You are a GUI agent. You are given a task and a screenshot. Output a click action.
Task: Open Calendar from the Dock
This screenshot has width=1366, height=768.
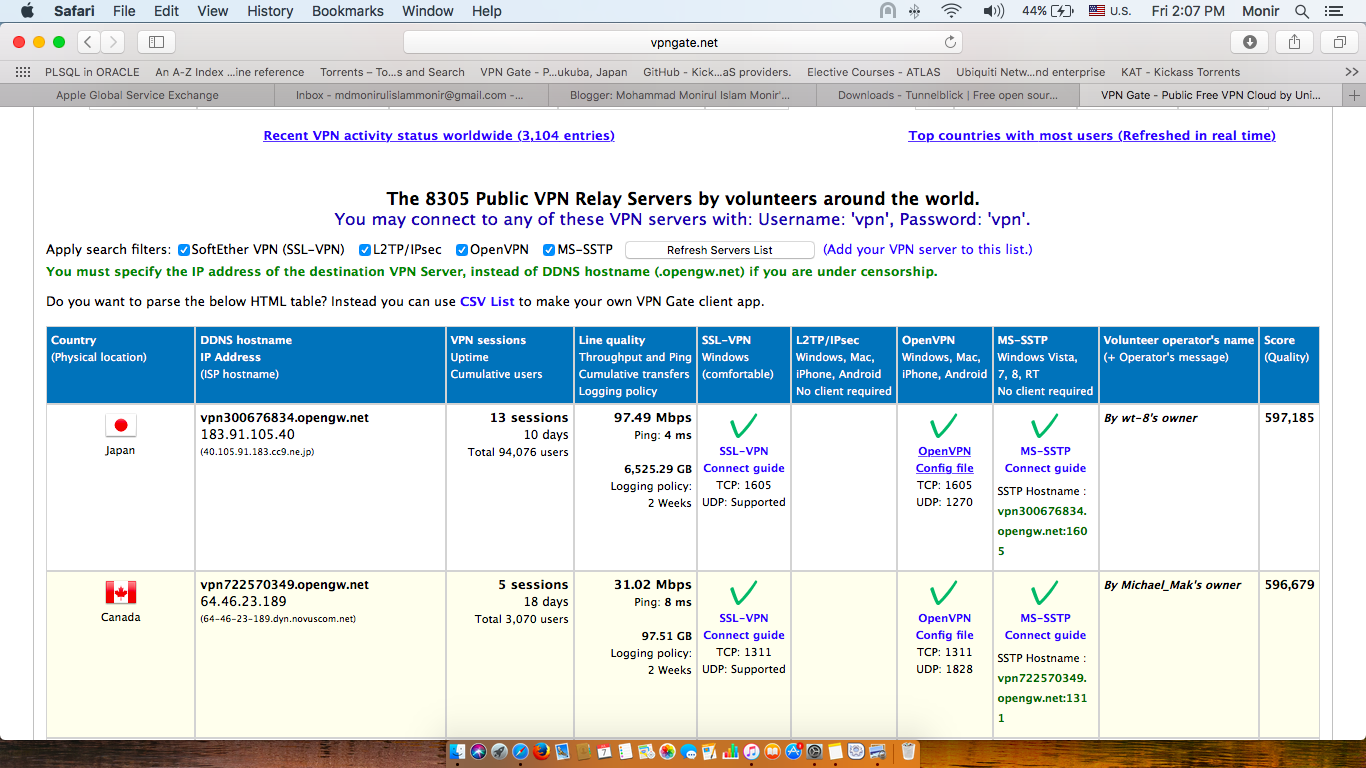tap(605, 752)
